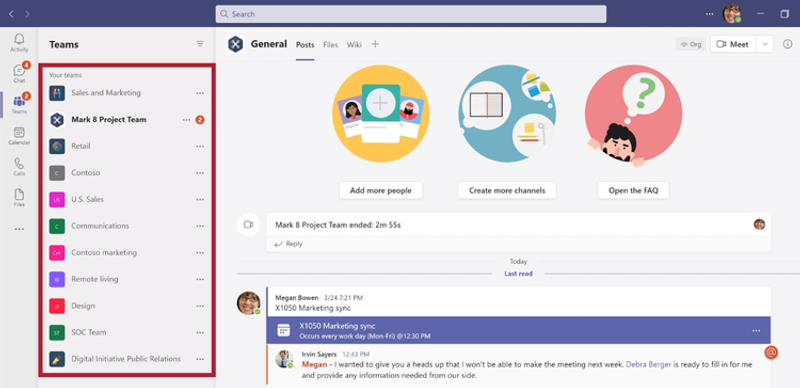Open the X1050 Marketing sync meeting card

(x=518, y=330)
